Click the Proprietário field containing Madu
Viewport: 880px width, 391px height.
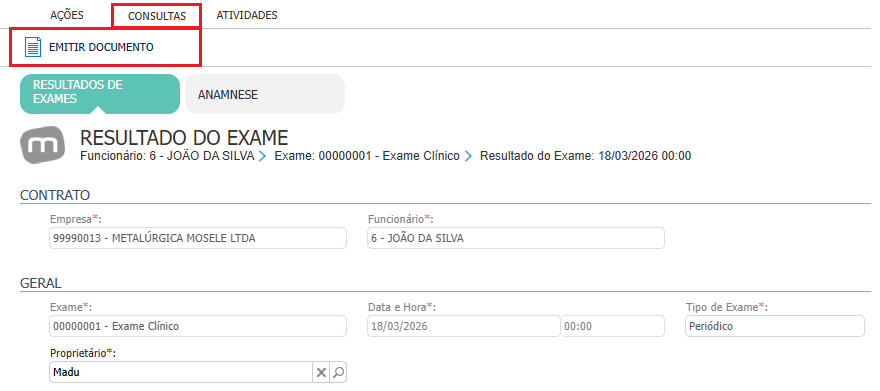(180, 372)
